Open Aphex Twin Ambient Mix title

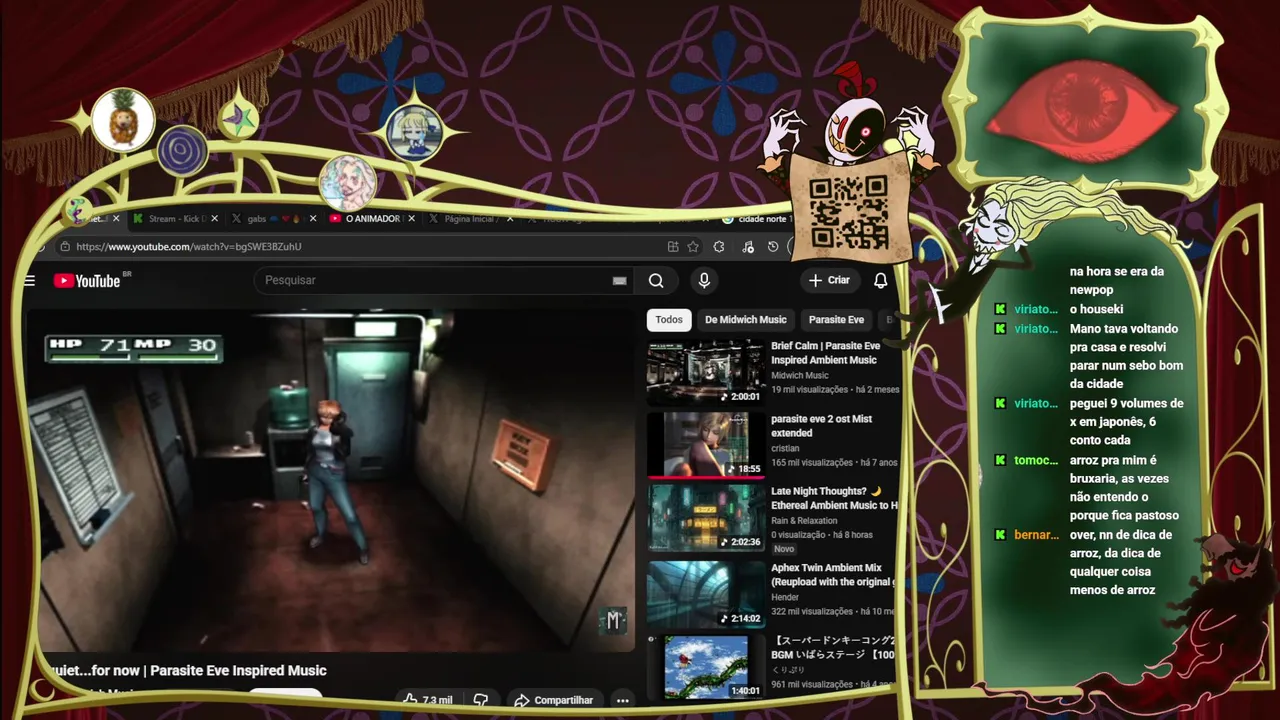(x=832, y=575)
